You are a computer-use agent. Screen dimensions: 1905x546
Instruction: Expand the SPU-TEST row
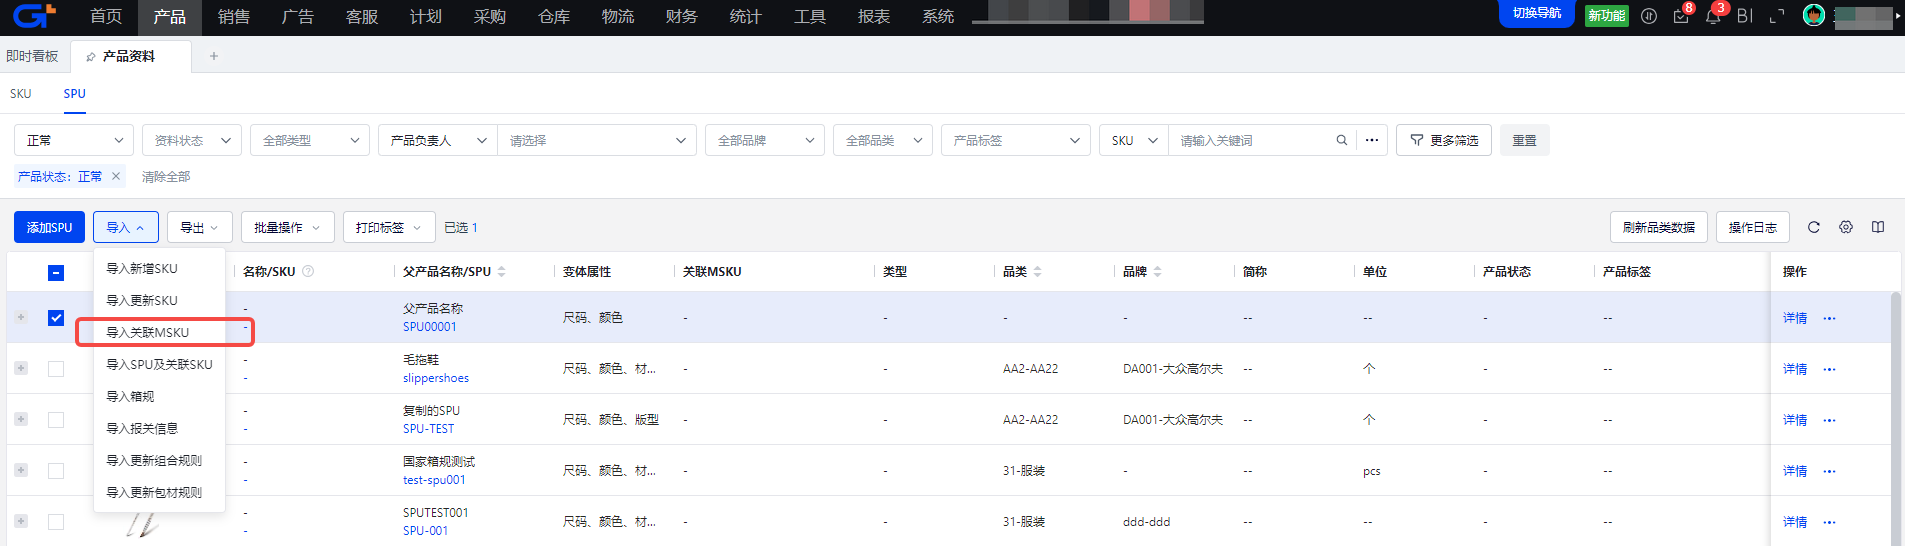coord(21,419)
